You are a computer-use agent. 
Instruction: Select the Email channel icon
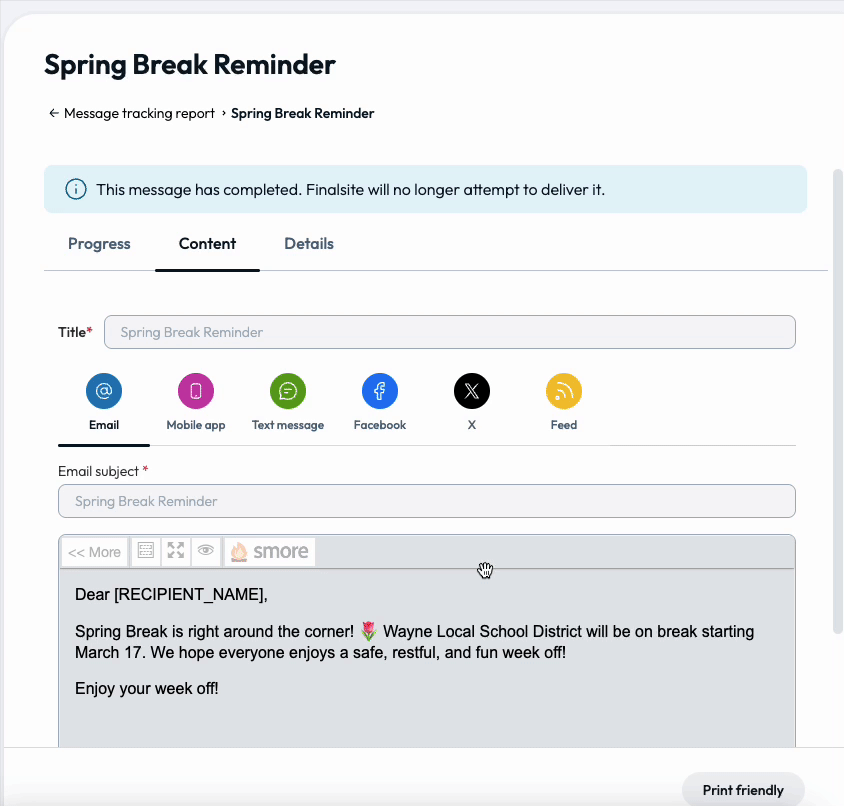(x=104, y=391)
